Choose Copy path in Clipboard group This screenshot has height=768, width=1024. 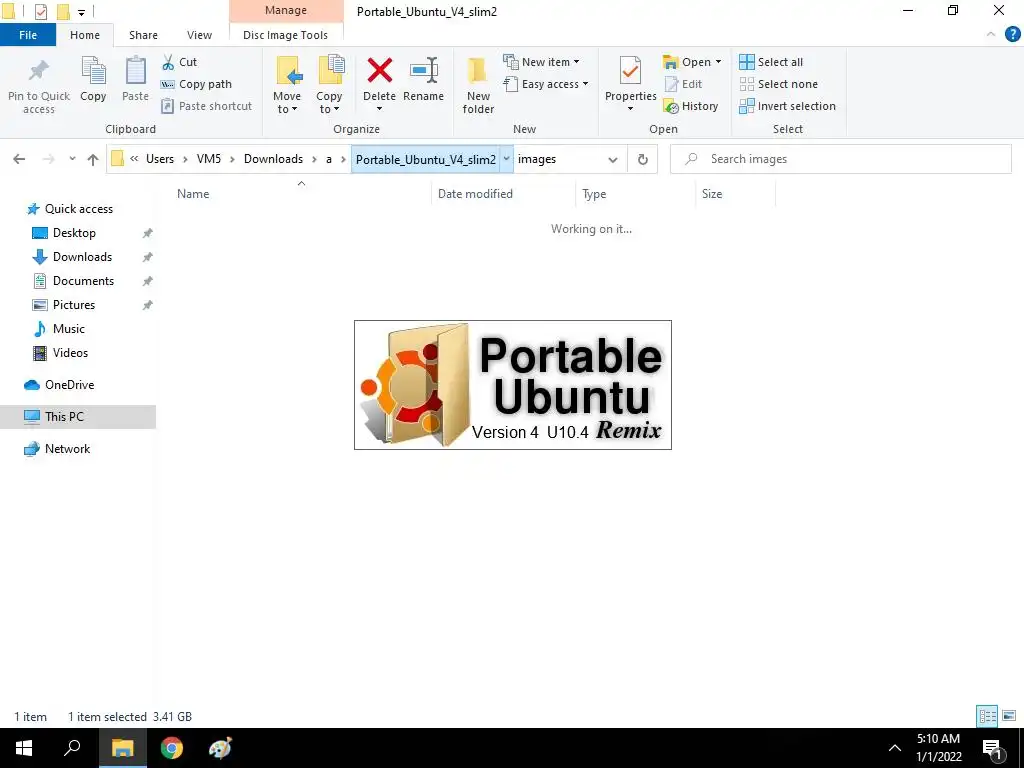(197, 84)
